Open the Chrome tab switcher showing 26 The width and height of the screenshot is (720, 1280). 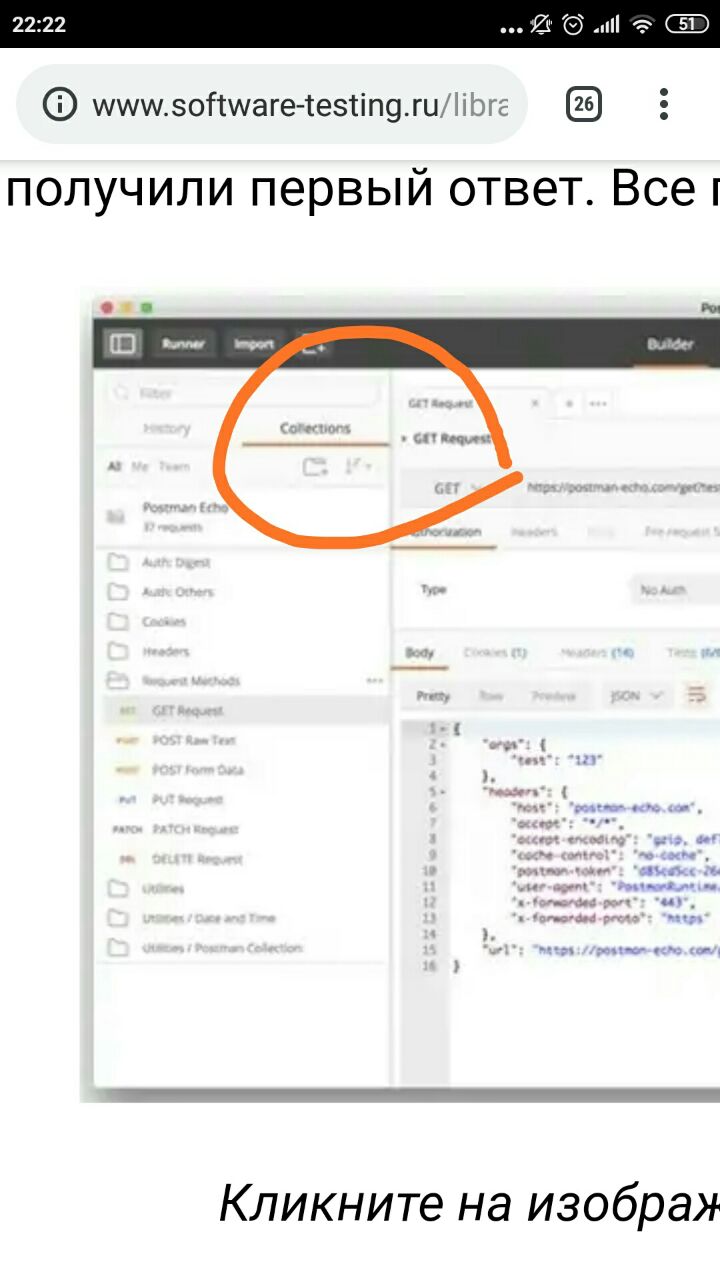tap(584, 104)
